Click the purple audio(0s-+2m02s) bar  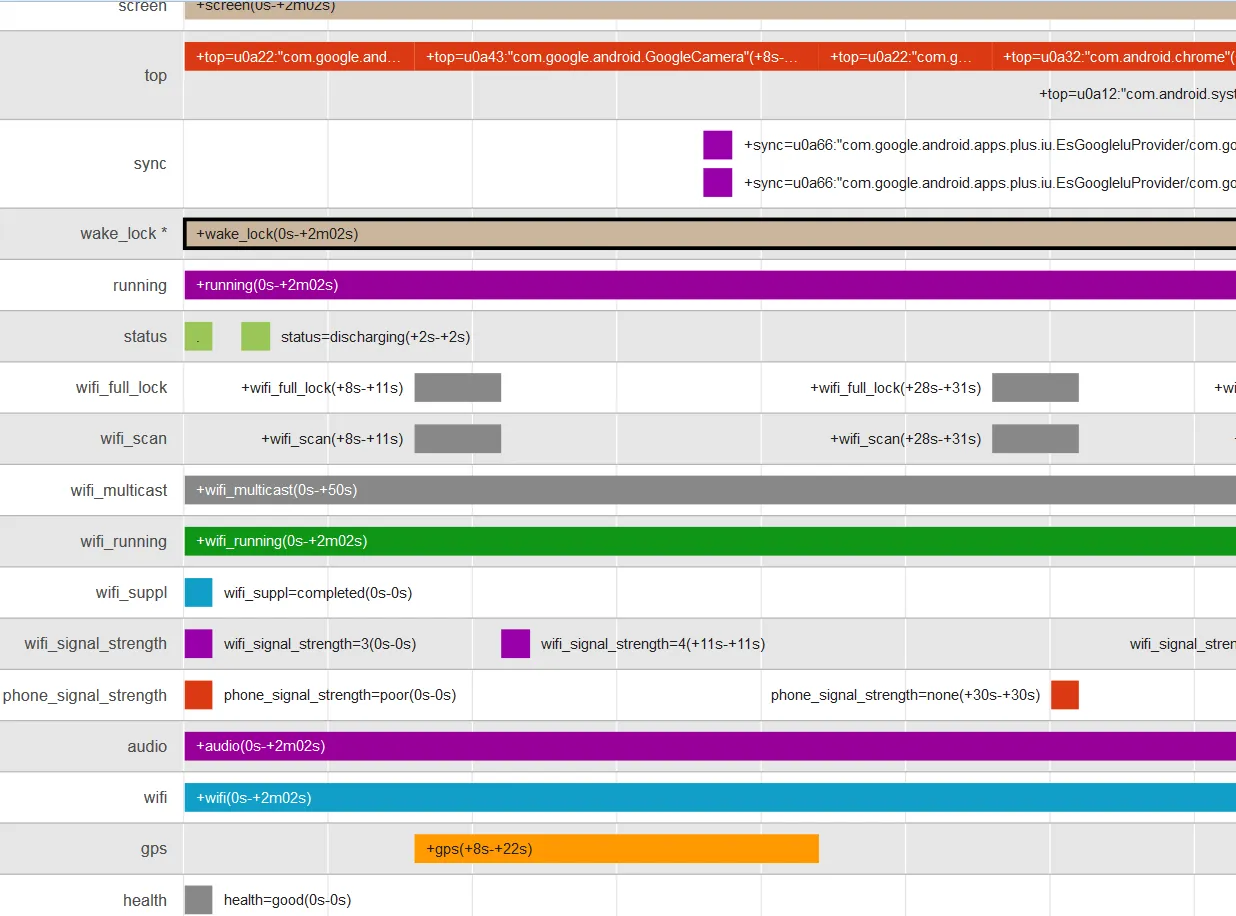point(710,746)
